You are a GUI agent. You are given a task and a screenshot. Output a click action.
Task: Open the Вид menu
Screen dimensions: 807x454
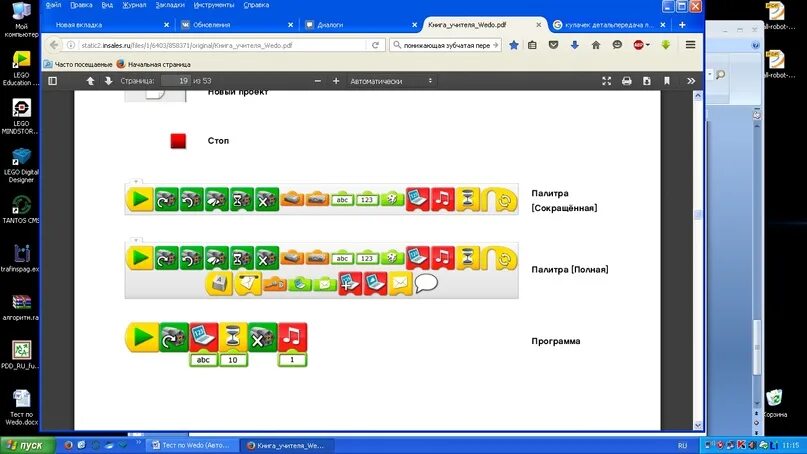[107, 5]
